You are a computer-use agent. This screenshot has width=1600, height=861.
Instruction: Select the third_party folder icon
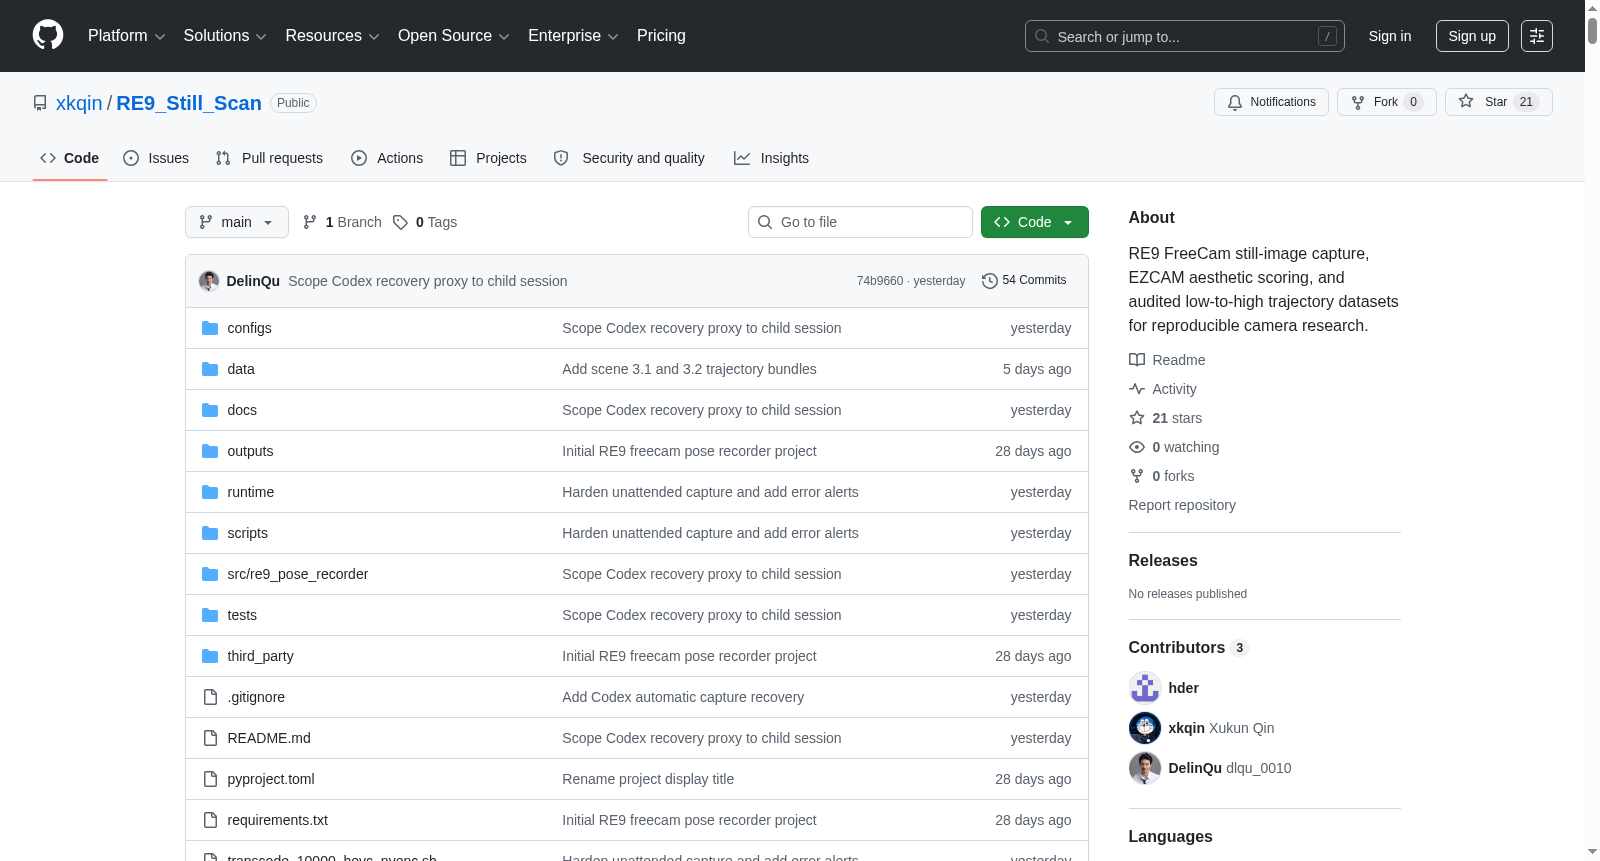point(210,656)
